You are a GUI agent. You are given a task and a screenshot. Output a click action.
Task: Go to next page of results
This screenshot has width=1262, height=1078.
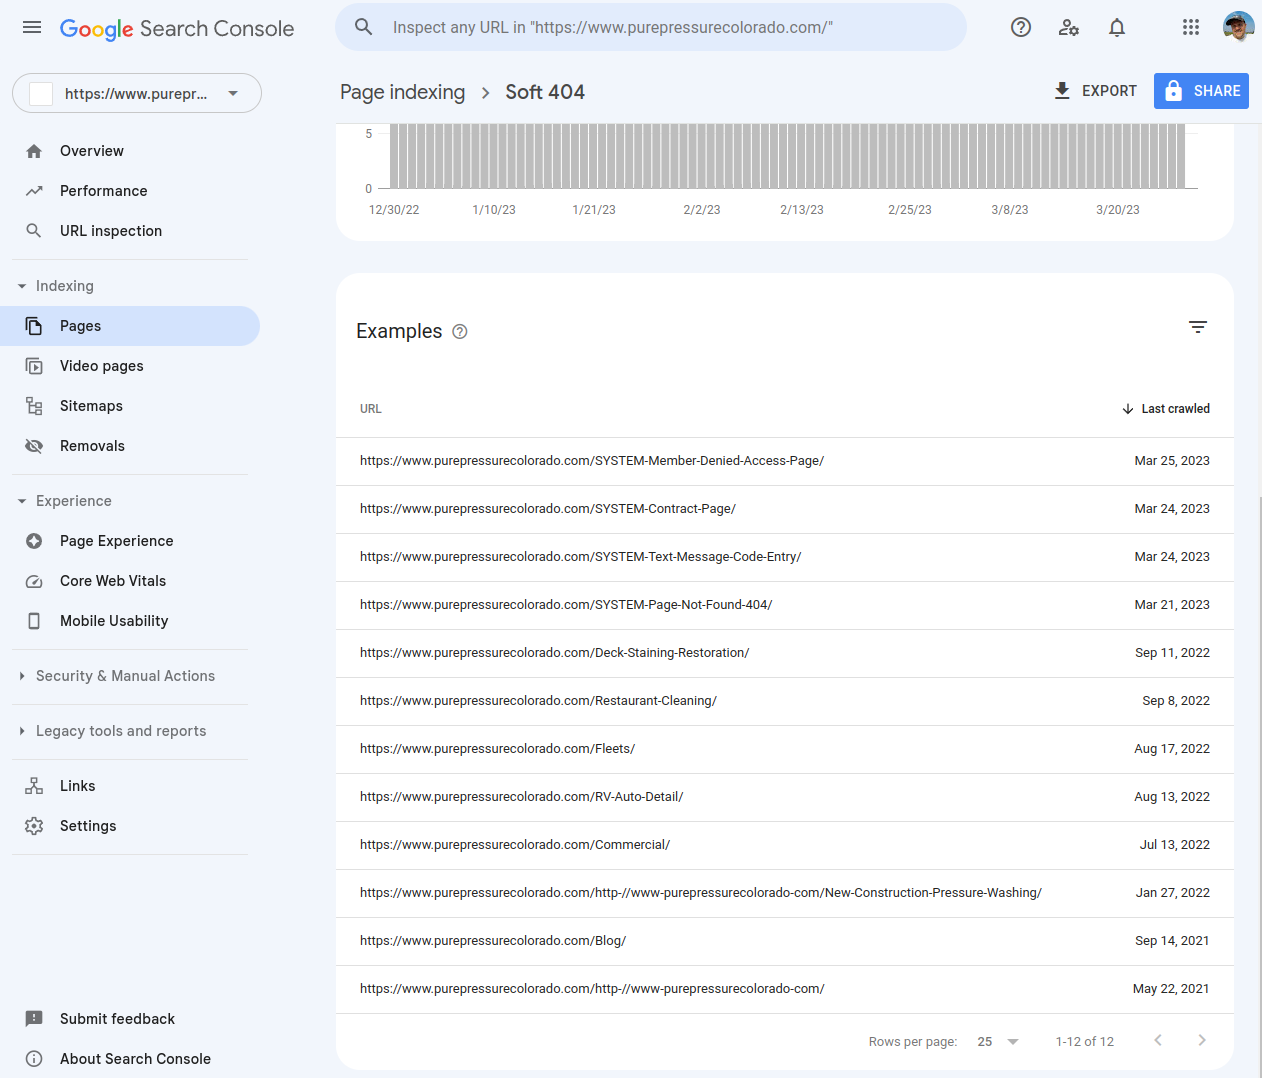tap(1202, 1041)
